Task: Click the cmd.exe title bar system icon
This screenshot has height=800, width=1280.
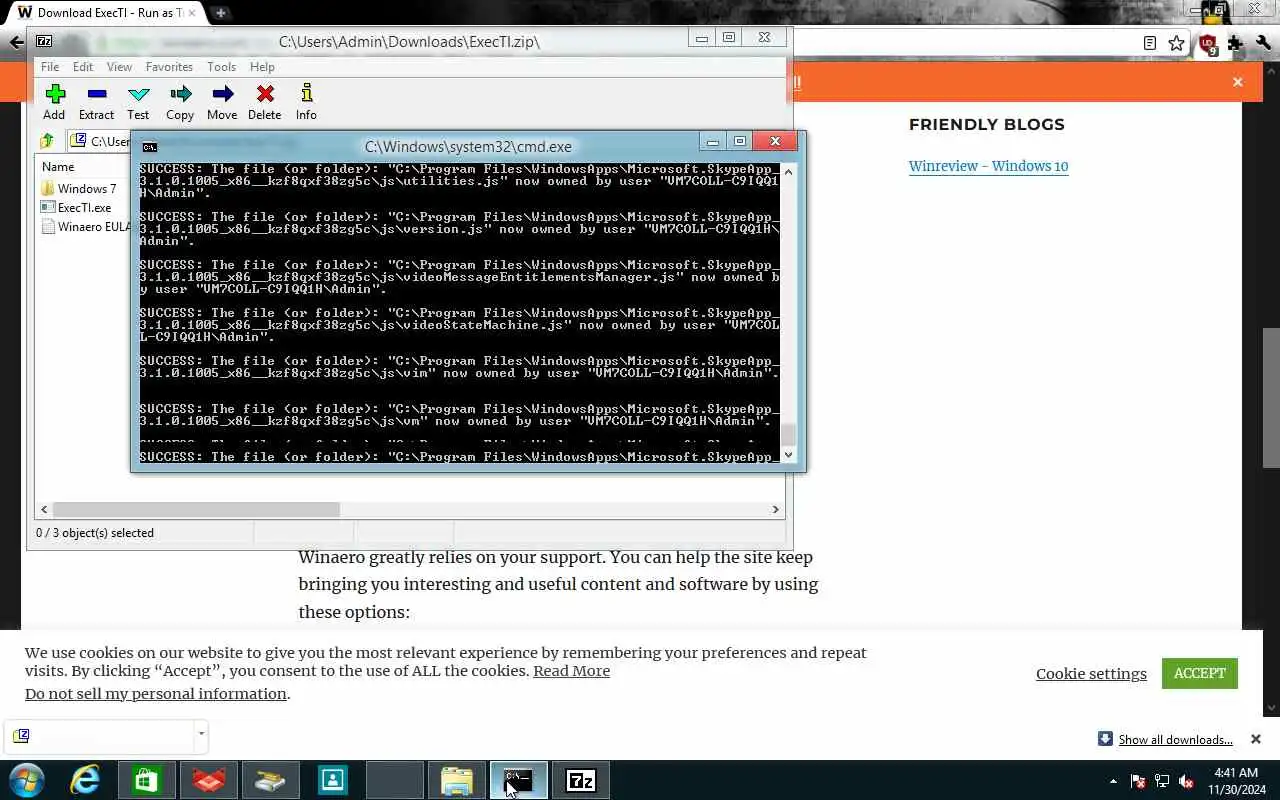Action: coord(148,146)
